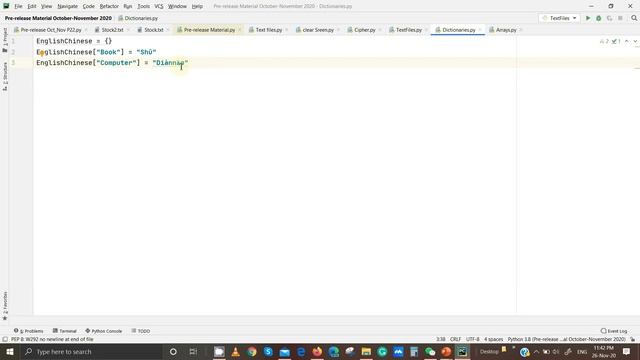Switch to Stock.txt tab
The image size is (640, 360).
coord(153,30)
